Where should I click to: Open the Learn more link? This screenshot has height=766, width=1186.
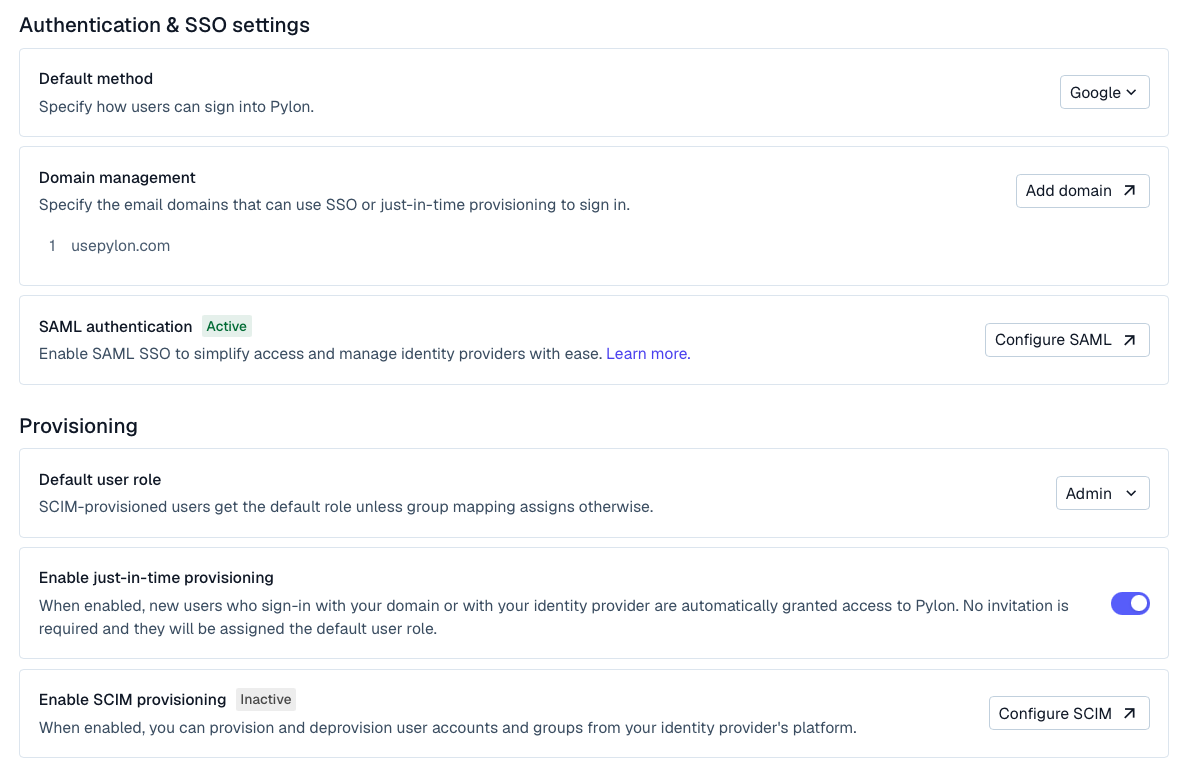[646, 354]
